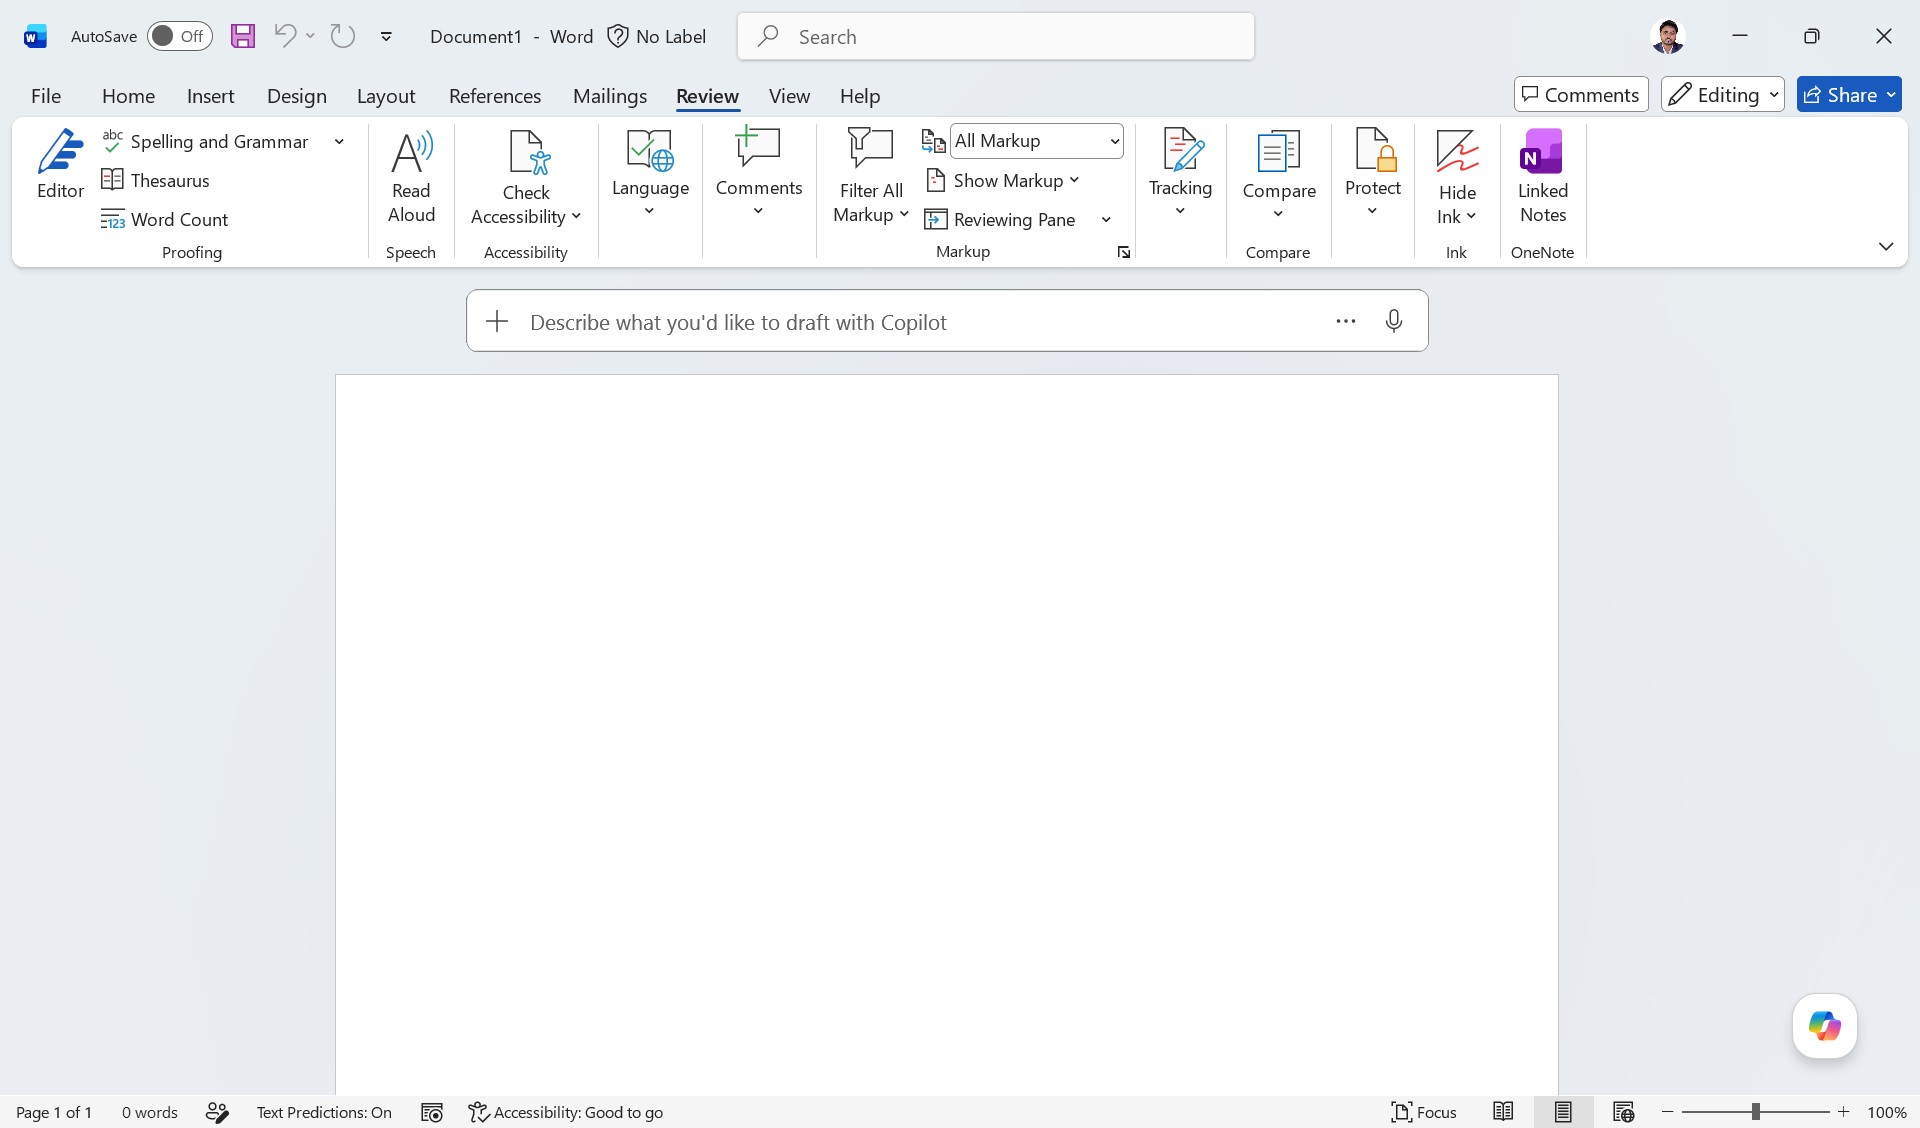The image size is (1920, 1128).
Task: Open the File tab
Action: (x=46, y=95)
